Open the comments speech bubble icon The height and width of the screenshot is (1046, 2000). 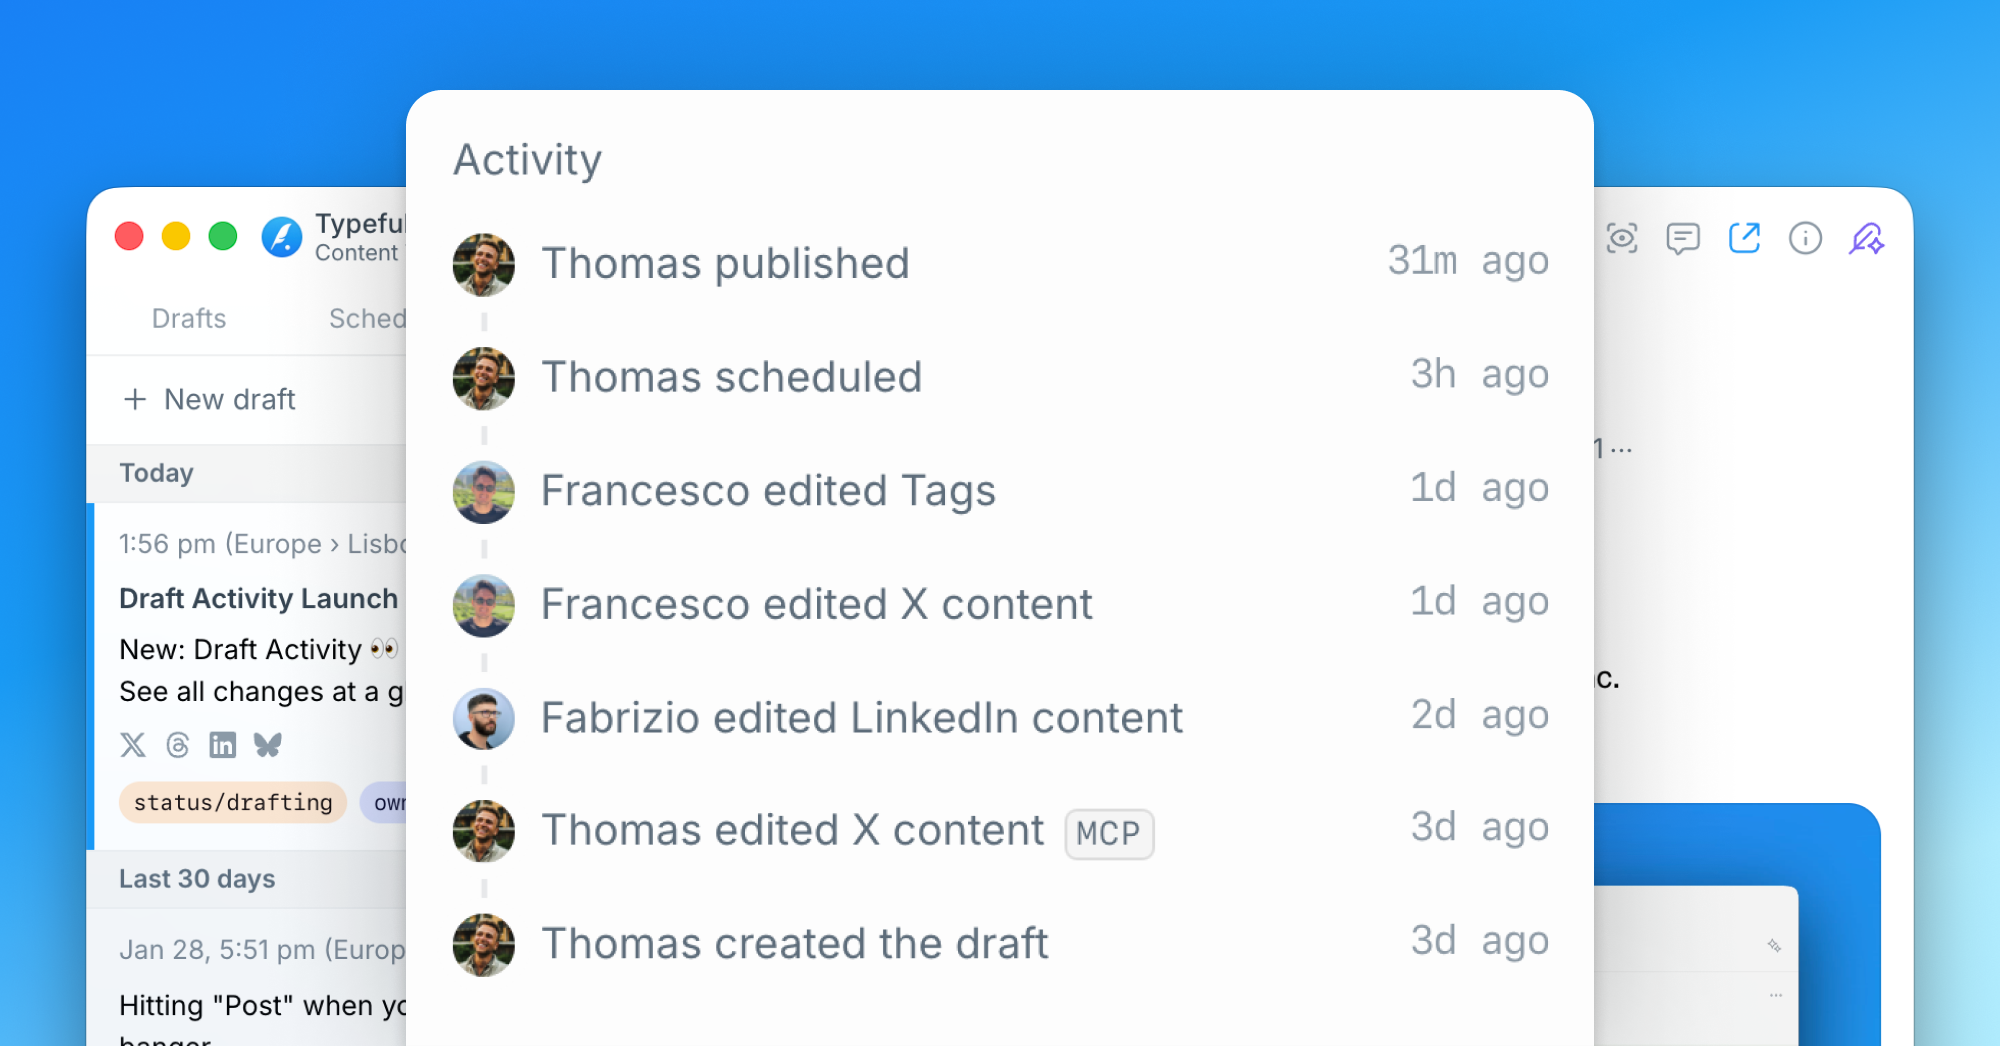coord(1683,238)
